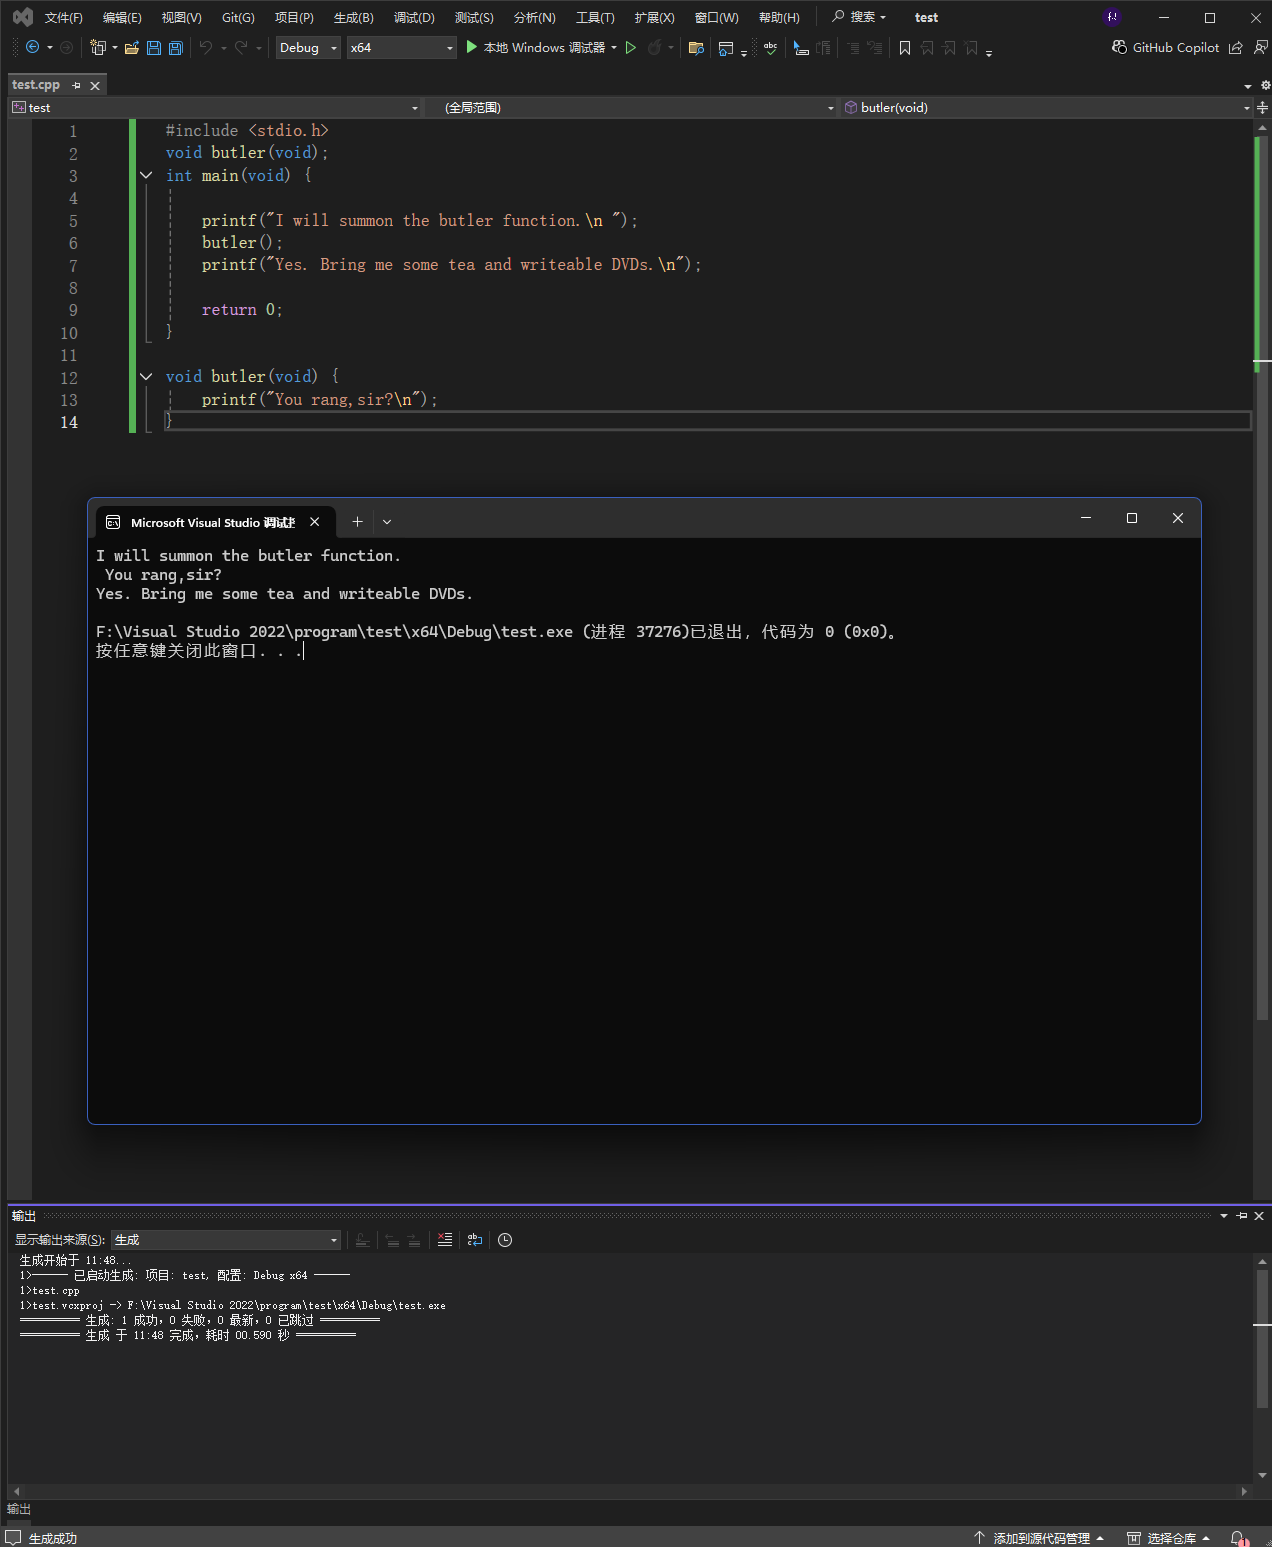Click the user account avatar icon
This screenshot has width=1272, height=1547.
coord(1112,17)
